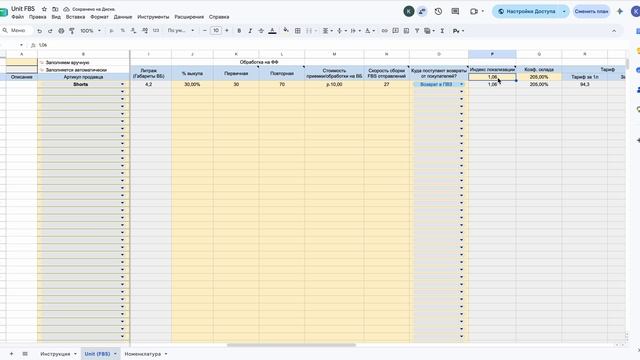This screenshot has height=360, width=640.
Task: Open the all sheets list icon
Action: 25,354
